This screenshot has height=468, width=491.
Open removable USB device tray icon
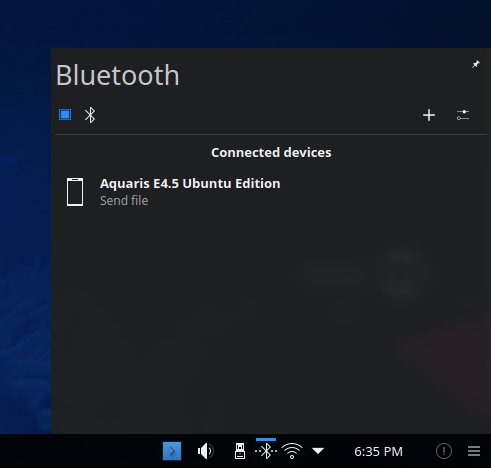240,451
